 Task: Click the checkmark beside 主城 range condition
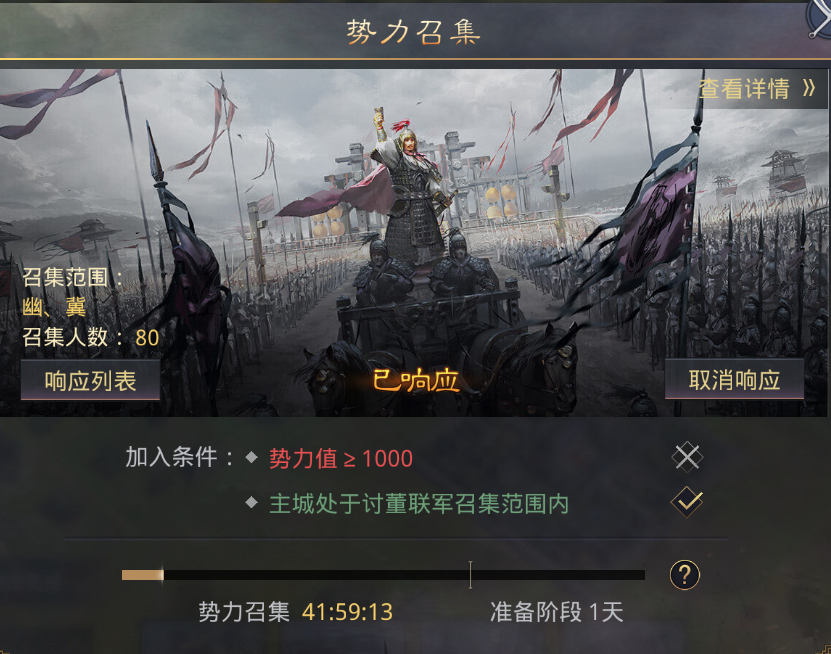[686, 501]
